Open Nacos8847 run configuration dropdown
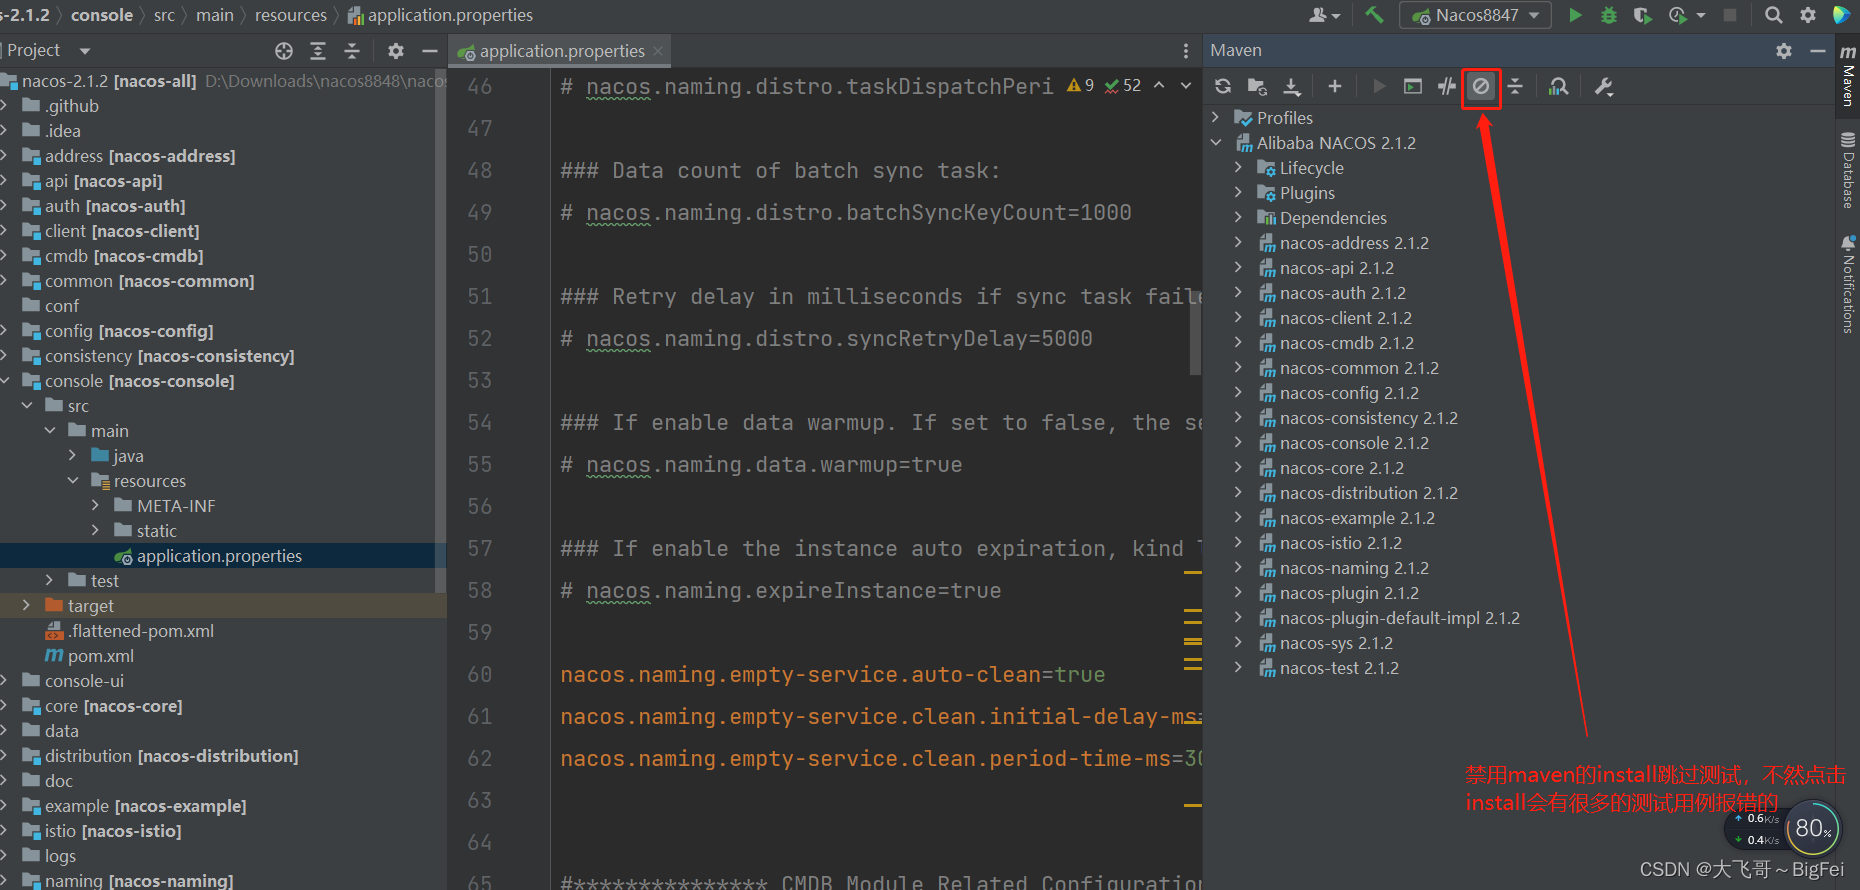The width and height of the screenshot is (1860, 890). [1476, 15]
